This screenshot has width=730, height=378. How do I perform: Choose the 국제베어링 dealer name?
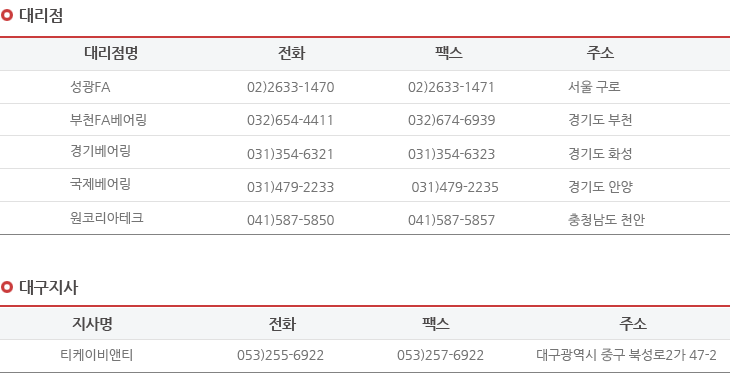pyautogui.click(x=100, y=184)
